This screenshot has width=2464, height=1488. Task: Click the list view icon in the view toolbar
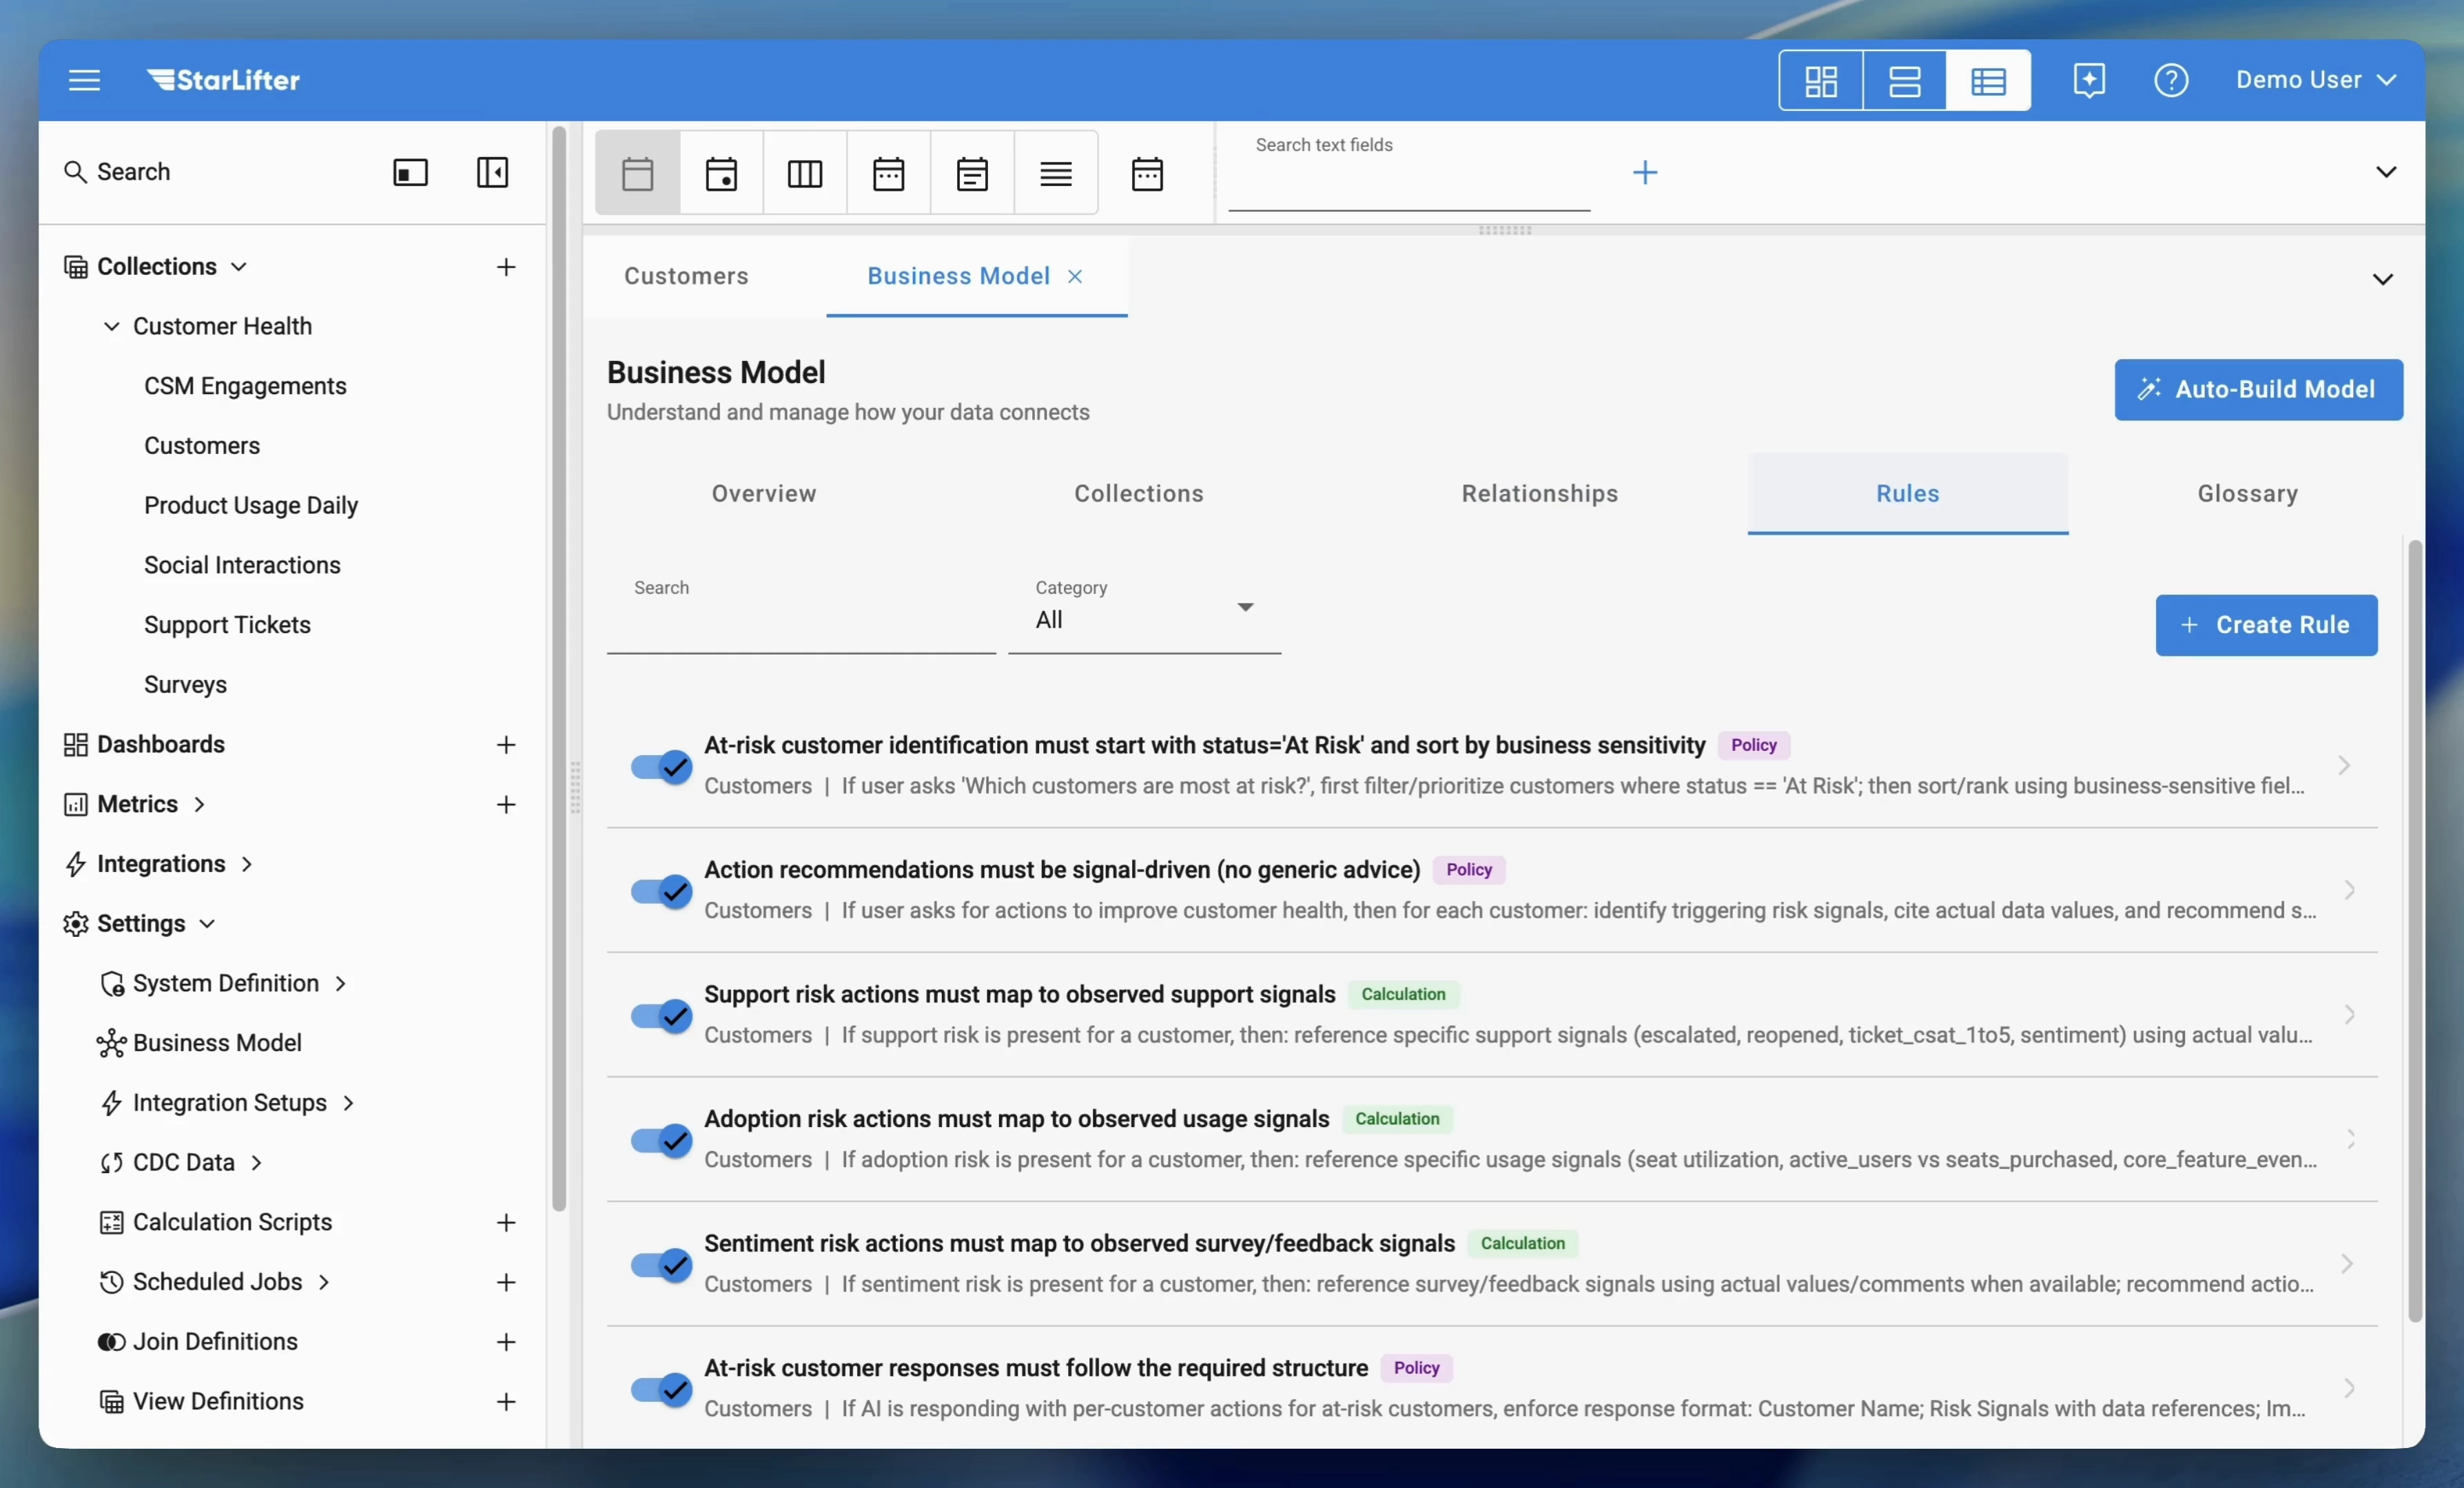point(1989,80)
